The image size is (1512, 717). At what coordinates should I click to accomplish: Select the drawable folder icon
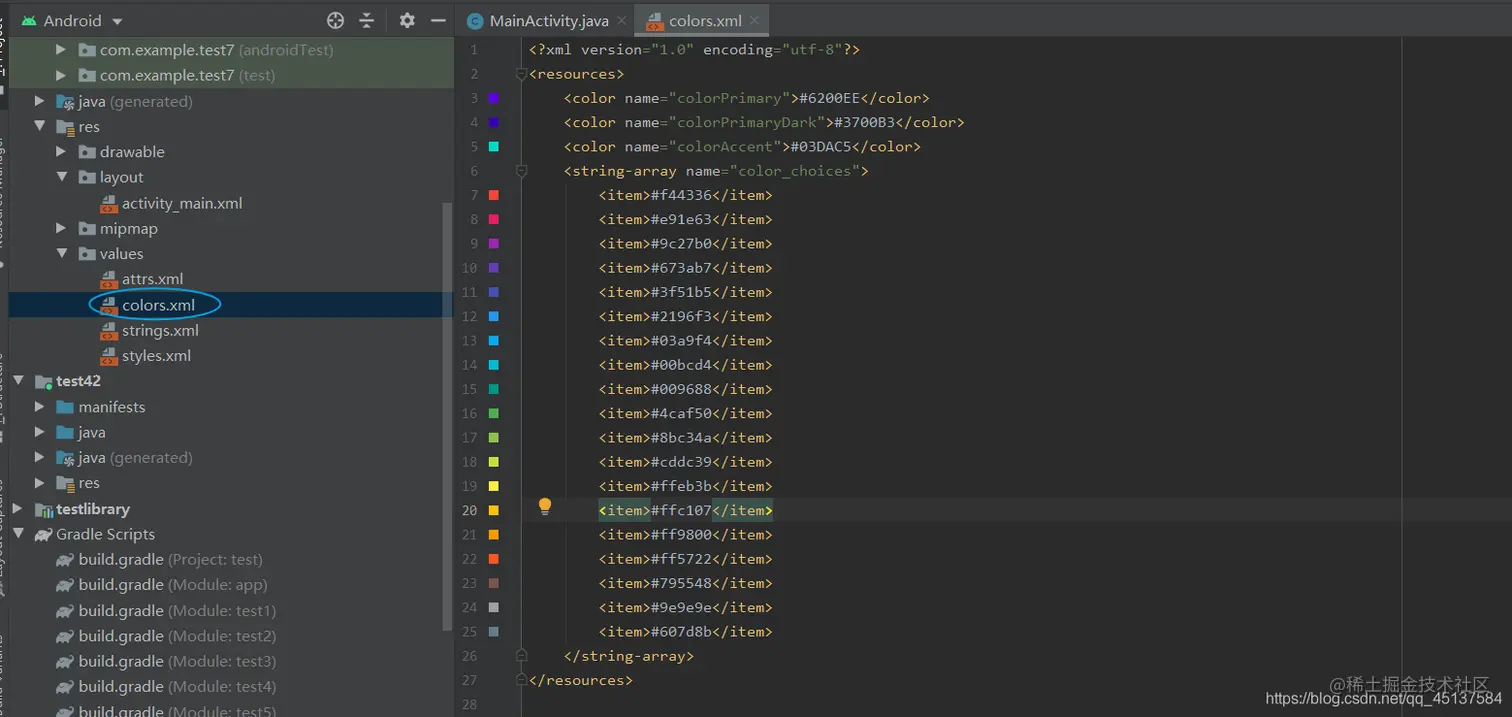(x=87, y=152)
